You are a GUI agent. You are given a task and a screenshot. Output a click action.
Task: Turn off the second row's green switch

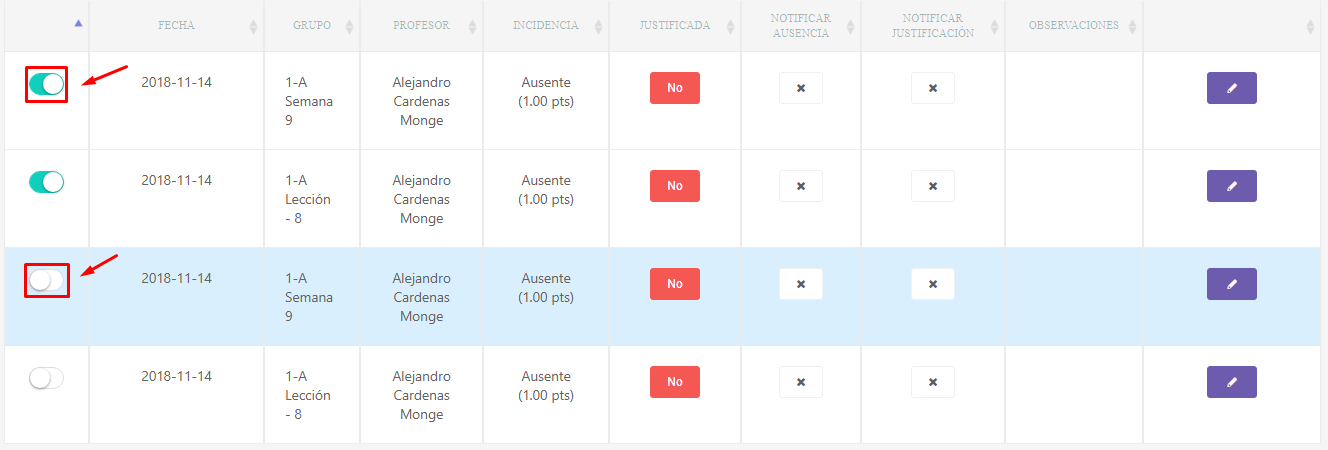pos(46,181)
